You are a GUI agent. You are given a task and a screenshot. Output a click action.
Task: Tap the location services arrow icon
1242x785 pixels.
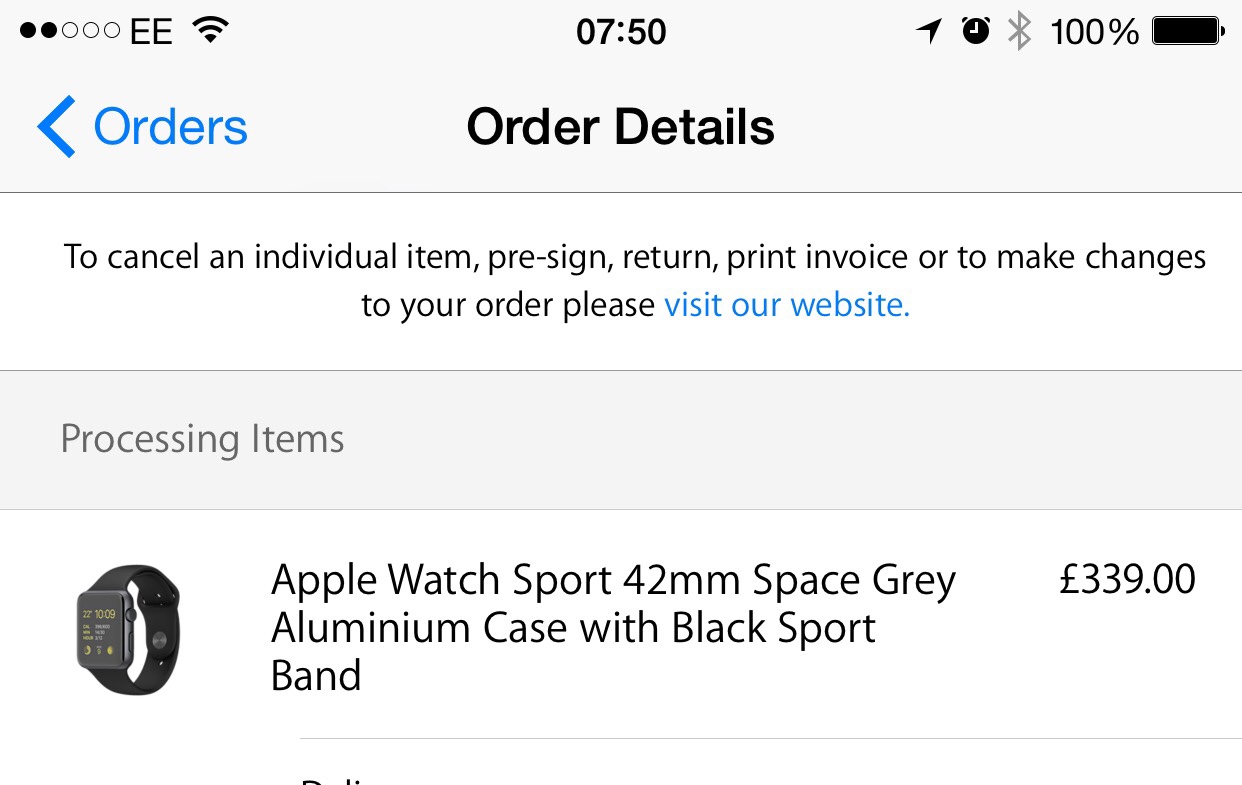929,31
